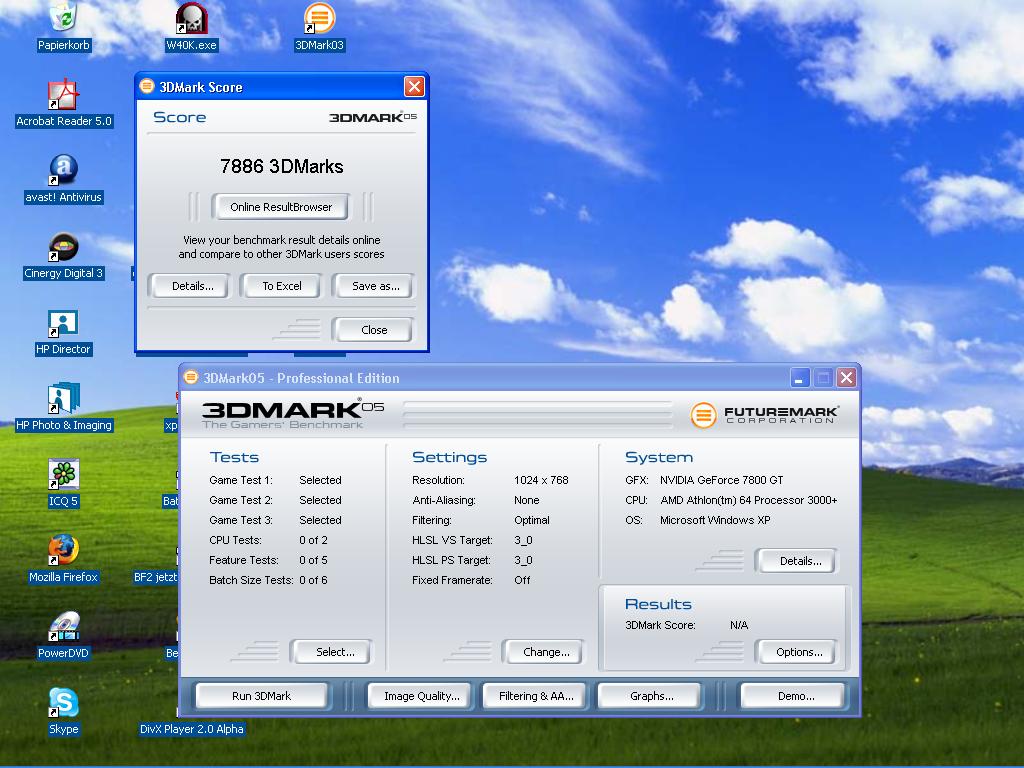The width and height of the screenshot is (1024, 768).
Task: Click the 3DMark05 Gamers' Benchmark logo
Action: (x=293, y=415)
